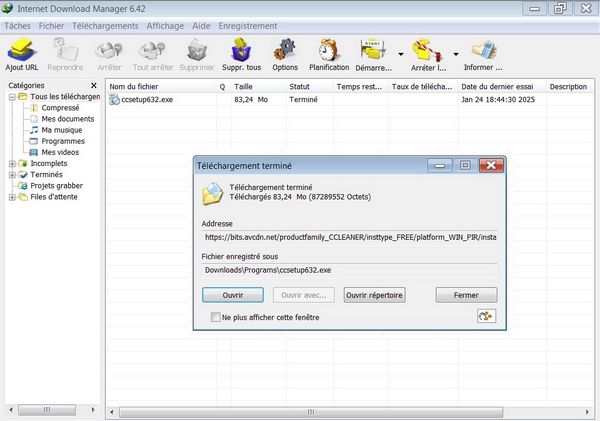The height and width of the screenshot is (421, 600).
Task: Open the Fichier menu
Action: [x=51, y=26]
